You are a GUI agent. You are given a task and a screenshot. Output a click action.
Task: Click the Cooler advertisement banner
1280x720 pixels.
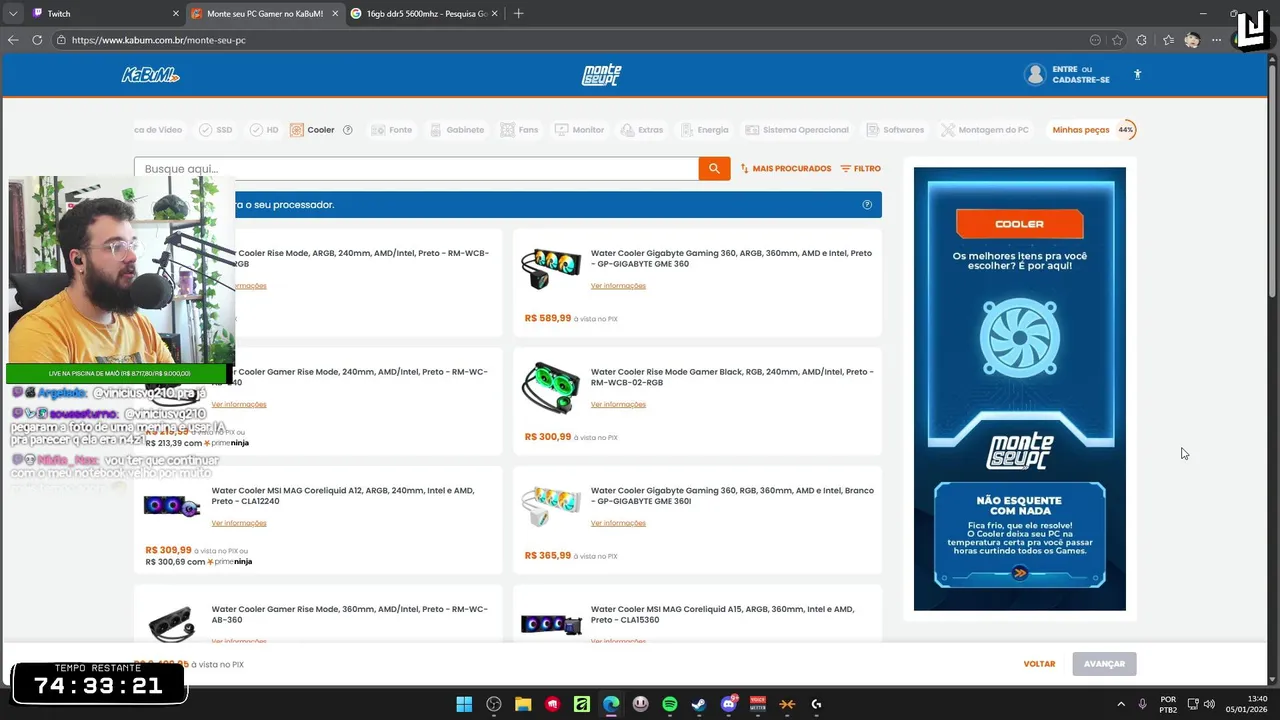tap(1019, 388)
